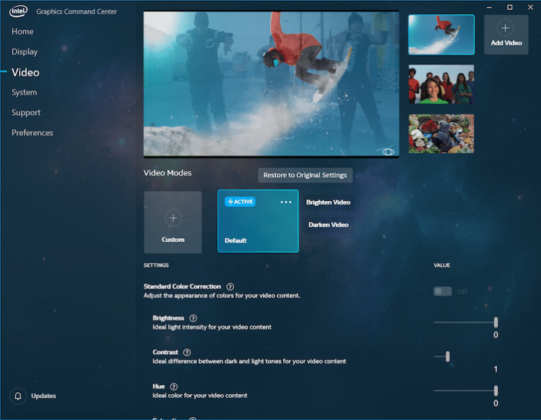Open the Preferences page
The height and width of the screenshot is (420, 541).
(32, 133)
